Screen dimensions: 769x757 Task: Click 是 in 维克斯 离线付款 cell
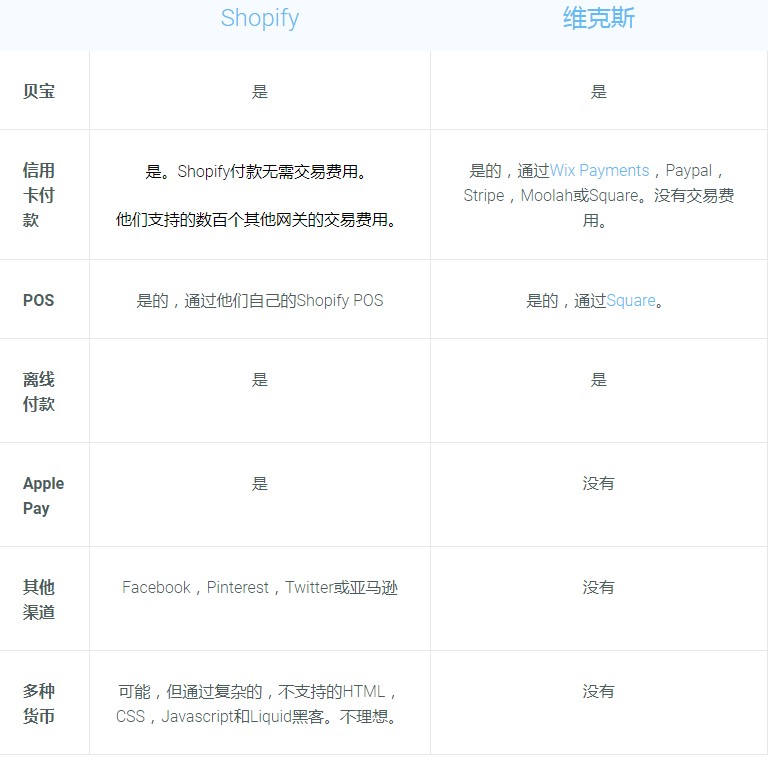pyautogui.click(x=598, y=379)
